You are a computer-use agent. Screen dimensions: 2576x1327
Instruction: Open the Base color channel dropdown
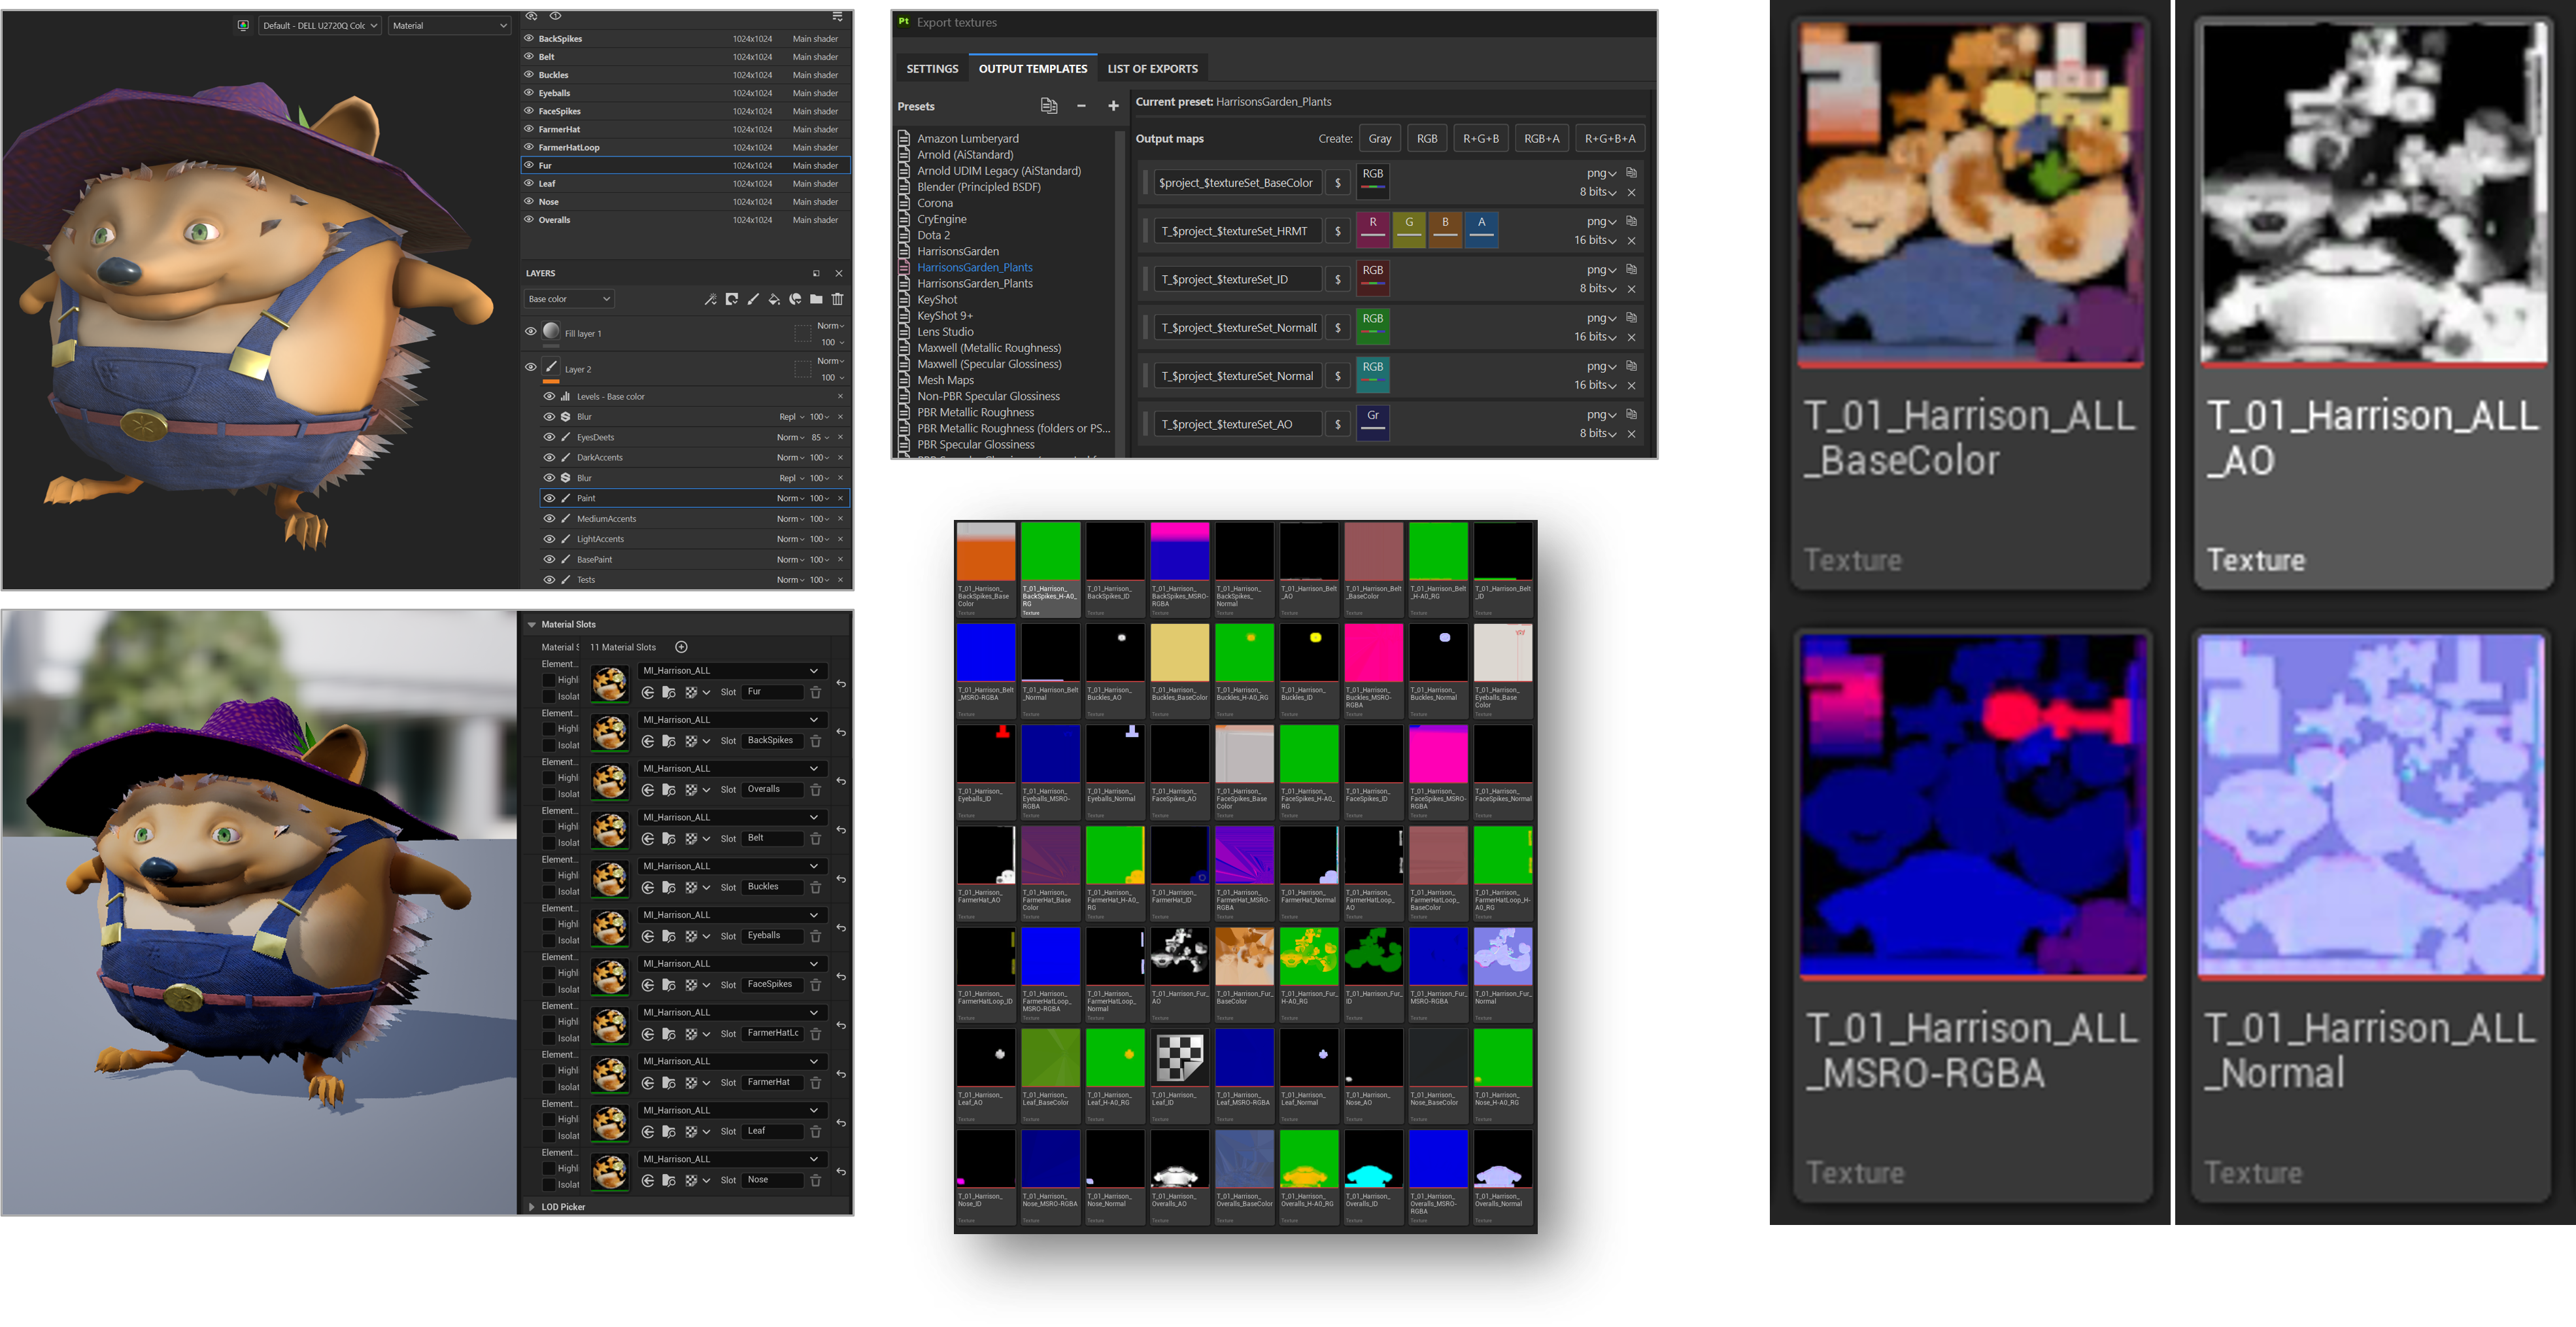click(569, 299)
